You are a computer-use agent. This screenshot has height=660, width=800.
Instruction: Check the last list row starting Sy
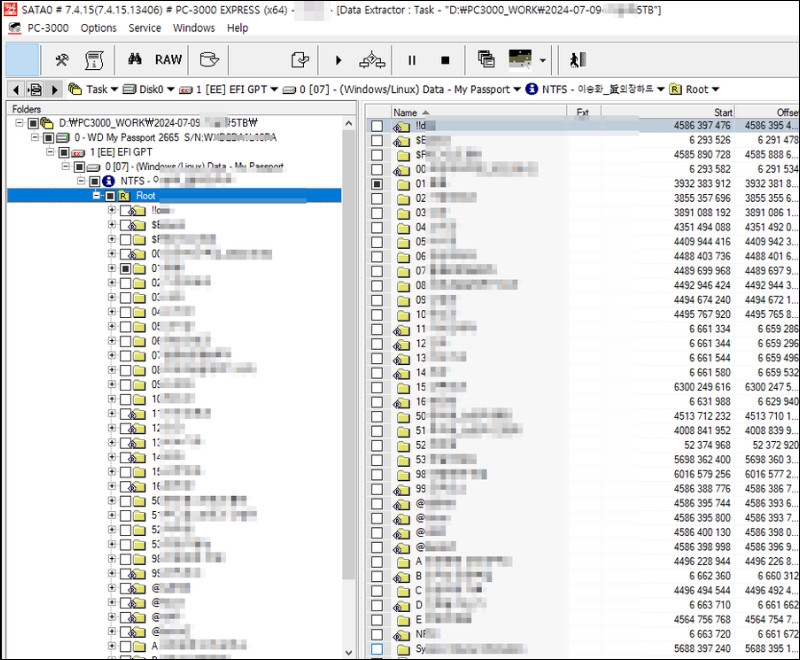tap(377, 649)
